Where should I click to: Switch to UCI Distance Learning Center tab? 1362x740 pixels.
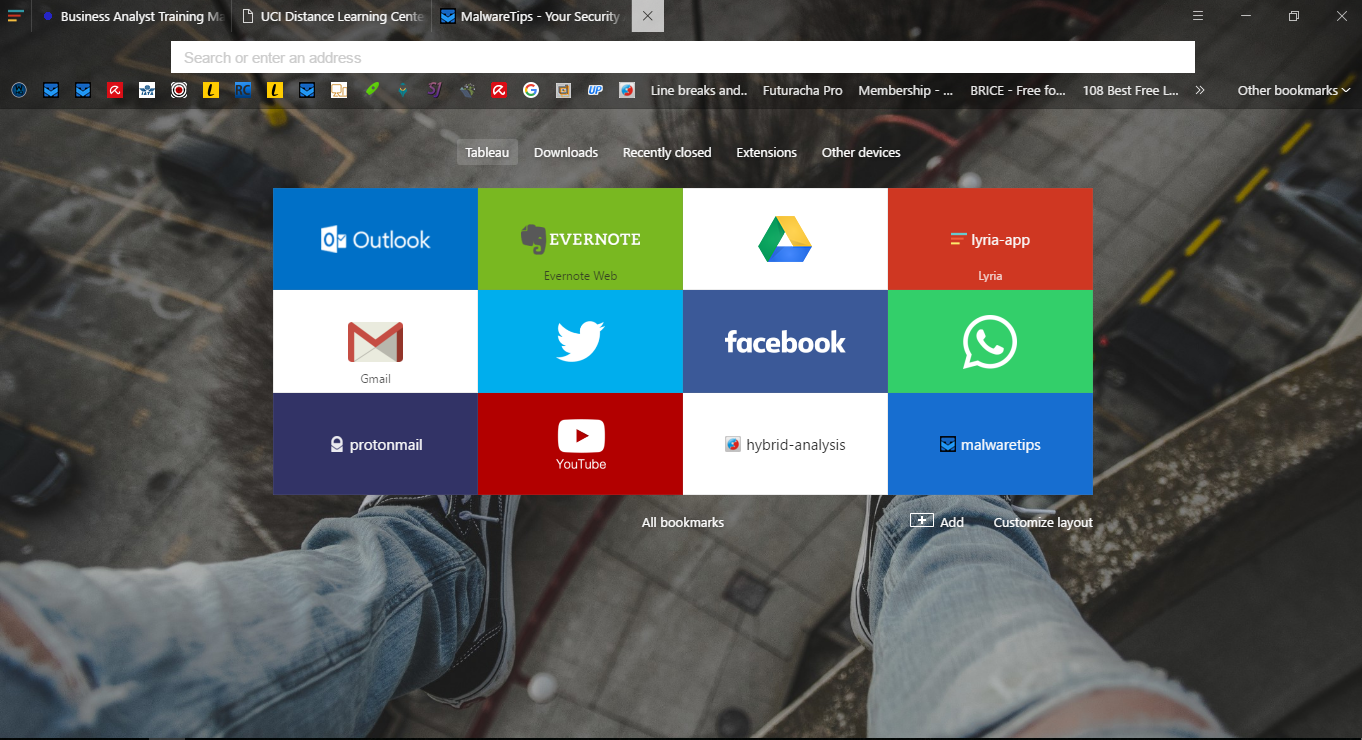(333, 16)
